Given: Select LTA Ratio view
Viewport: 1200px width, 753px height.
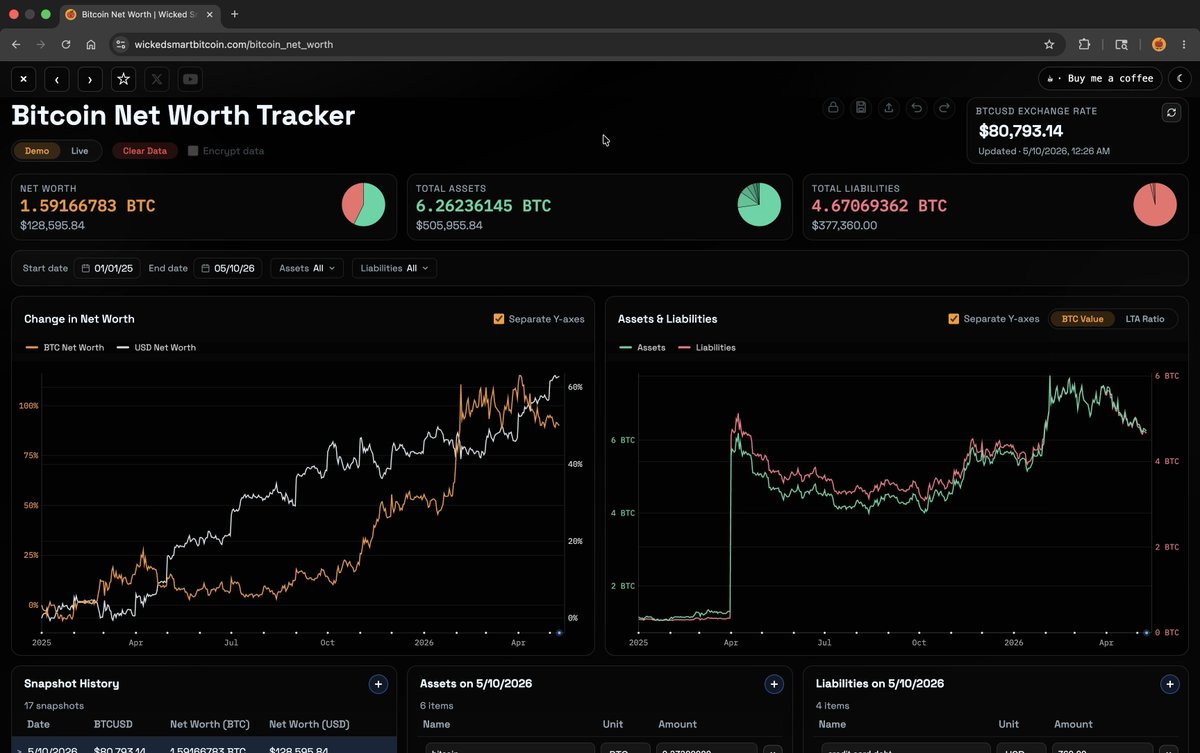Looking at the screenshot, I should (x=1145, y=319).
